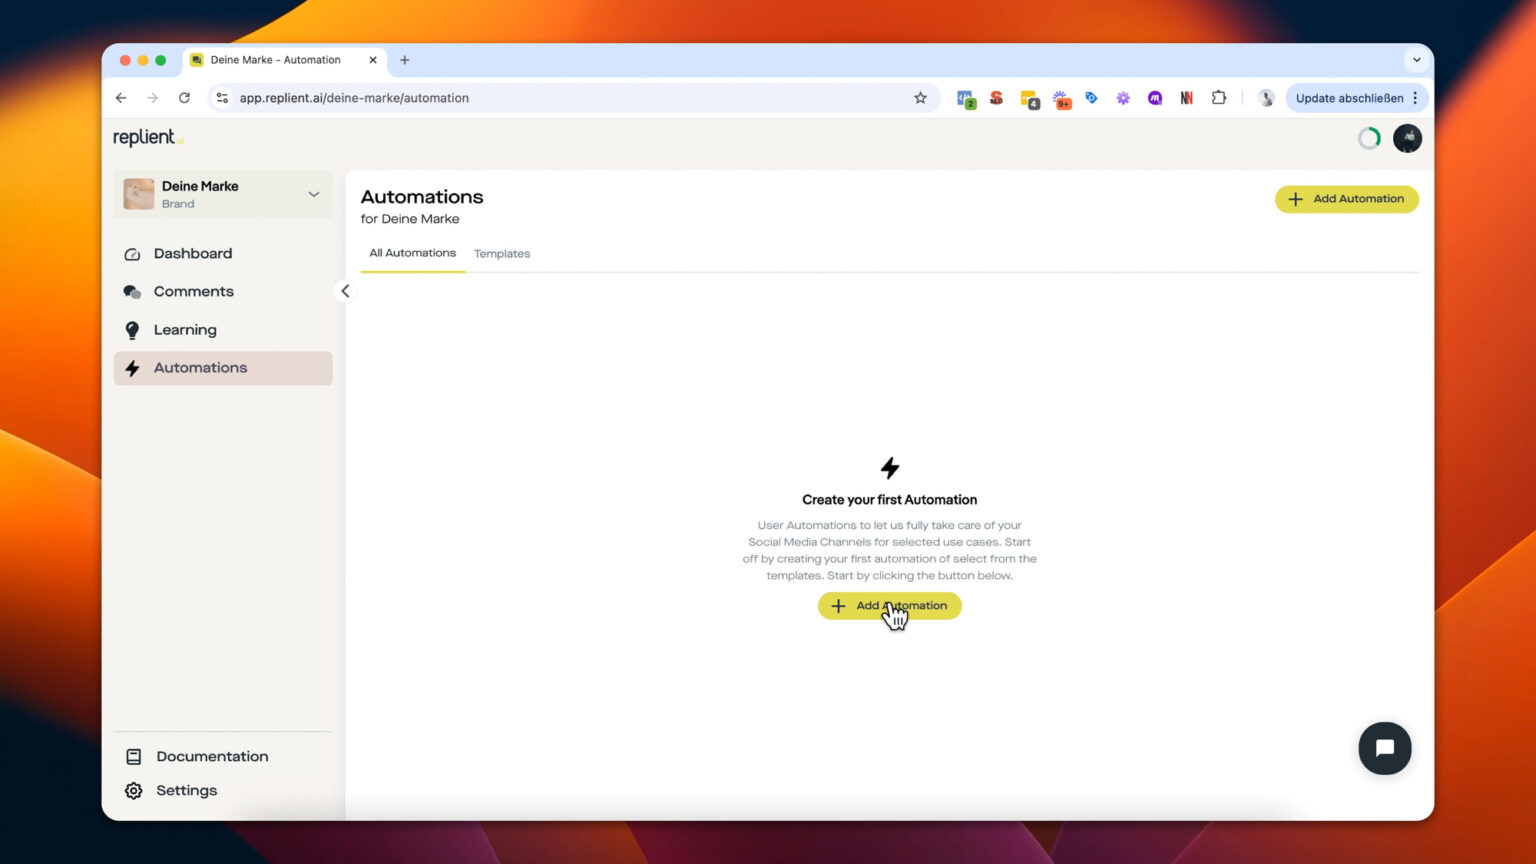
Task: Open the Automations section in the sidebar
Action: [x=200, y=368]
